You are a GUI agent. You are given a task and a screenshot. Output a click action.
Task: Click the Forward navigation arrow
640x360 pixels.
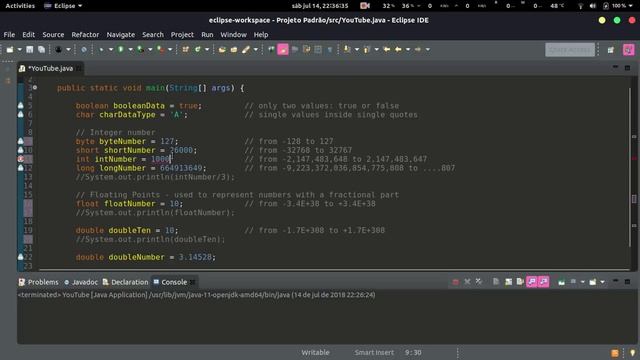click(x=418, y=49)
